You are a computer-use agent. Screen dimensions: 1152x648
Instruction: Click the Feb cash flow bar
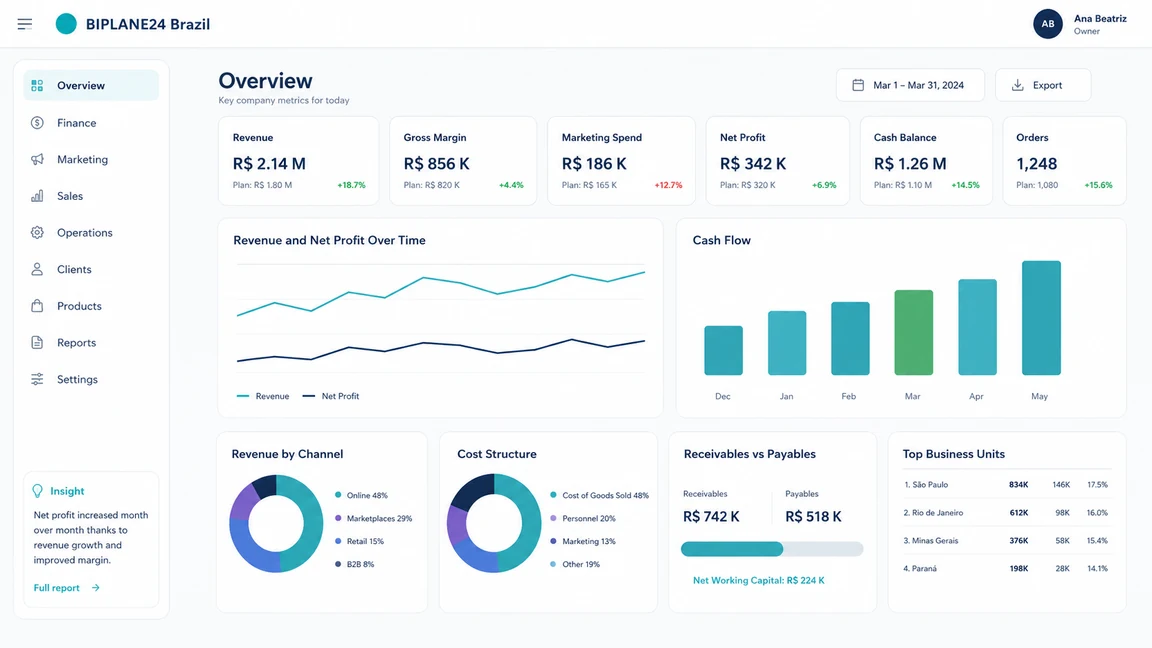pos(850,339)
